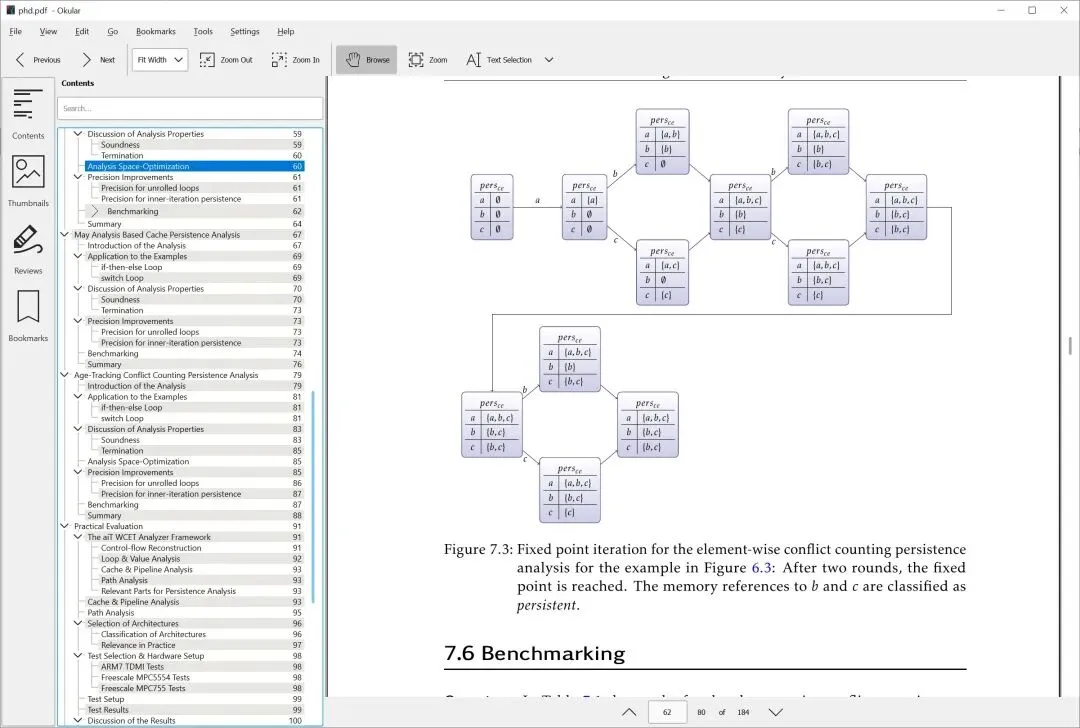This screenshot has height=728, width=1080.
Task: Open the View menu
Action: coord(48,32)
